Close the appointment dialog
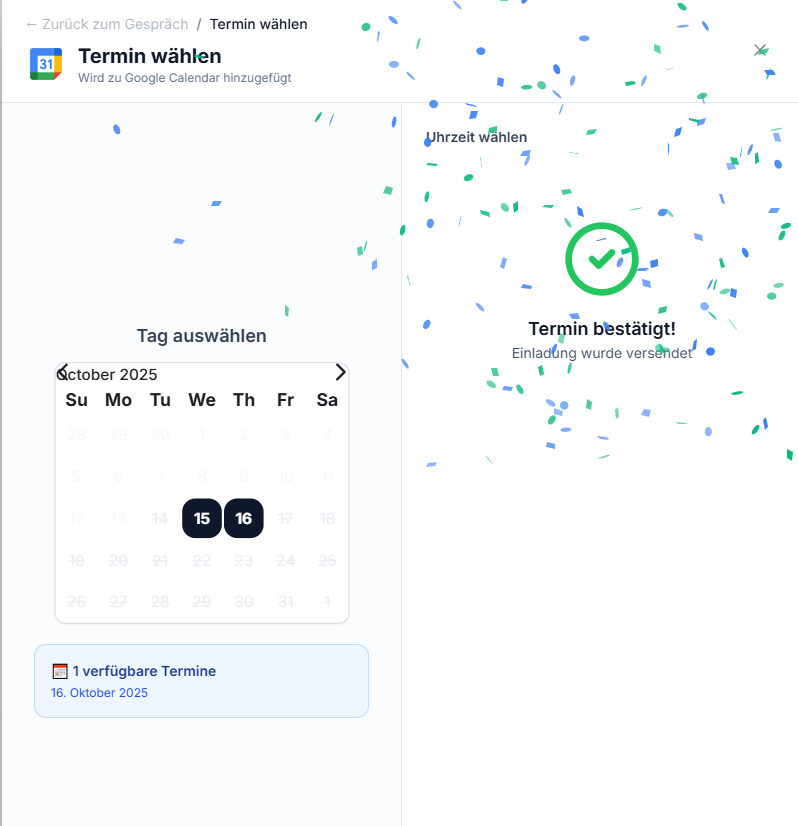798x826 pixels. pyautogui.click(x=760, y=50)
